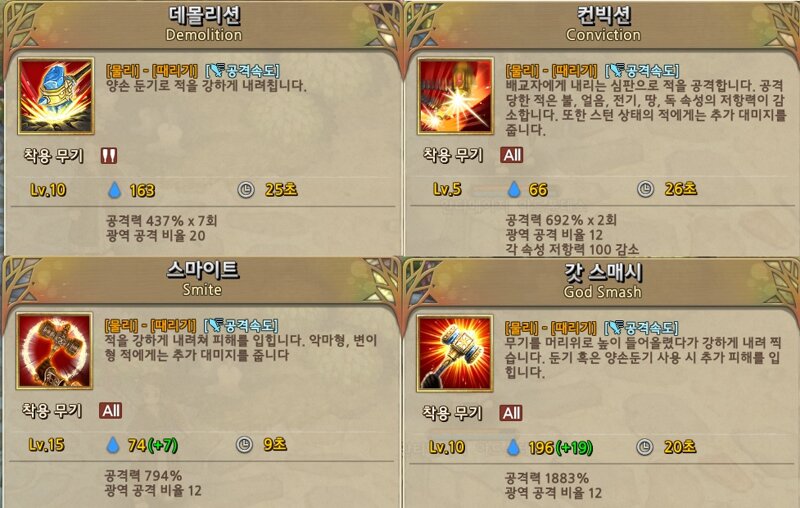Click the Demolition attack speed tag
This screenshot has height=508, width=800.
pos(243,70)
